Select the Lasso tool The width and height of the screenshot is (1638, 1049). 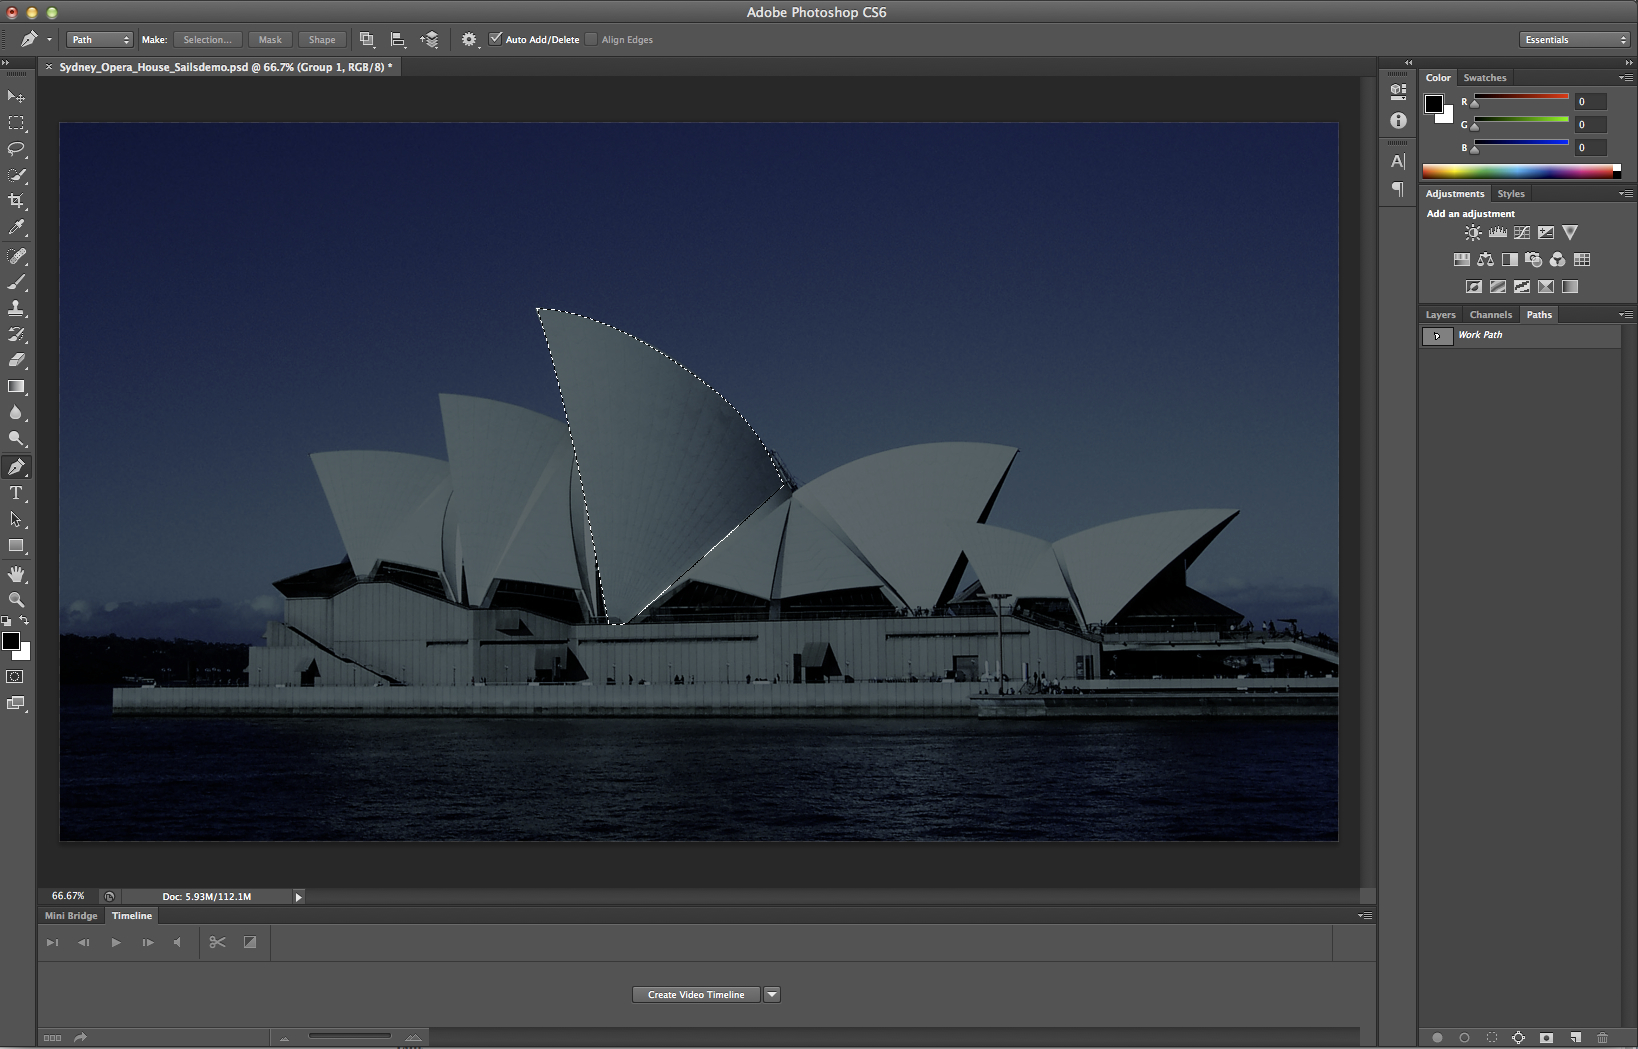pos(16,149)
